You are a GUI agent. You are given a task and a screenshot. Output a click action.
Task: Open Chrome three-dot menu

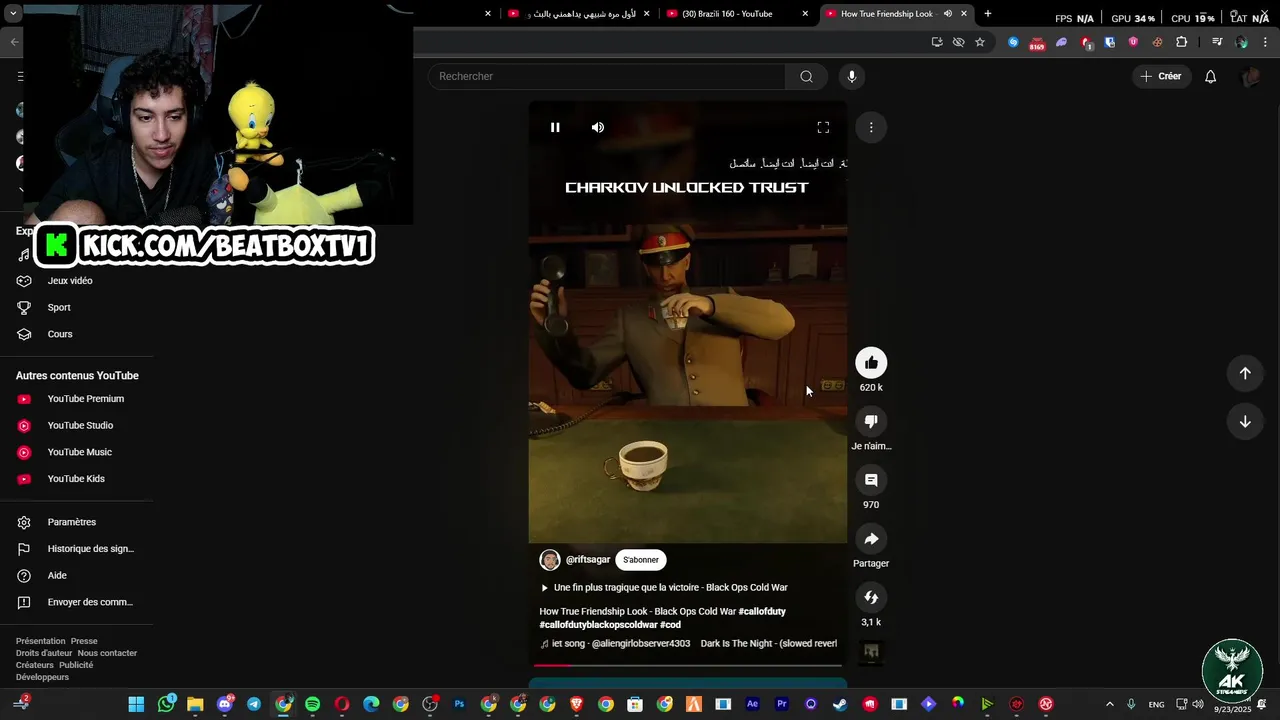[x=1263, y=42]
